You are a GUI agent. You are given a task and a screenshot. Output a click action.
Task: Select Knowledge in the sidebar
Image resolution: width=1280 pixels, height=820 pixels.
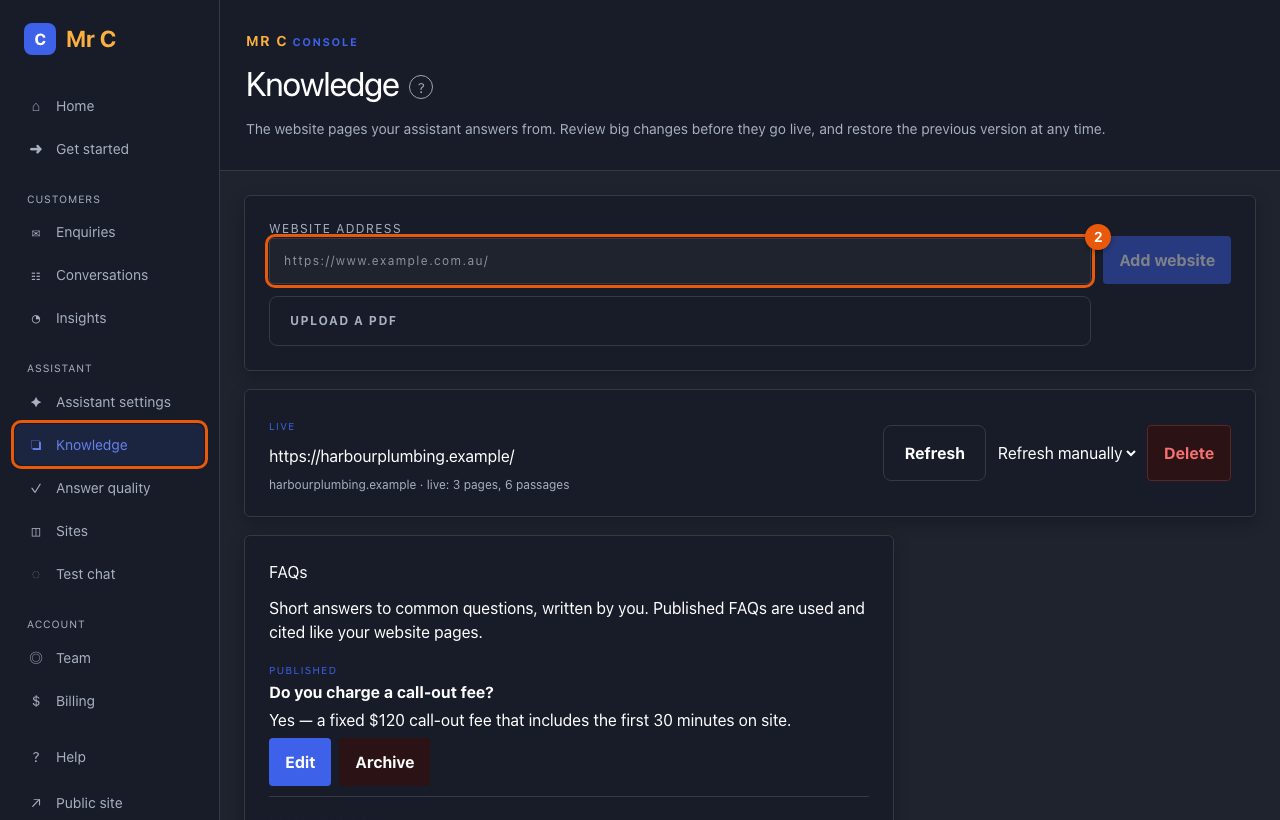click(x=110, y=445)
